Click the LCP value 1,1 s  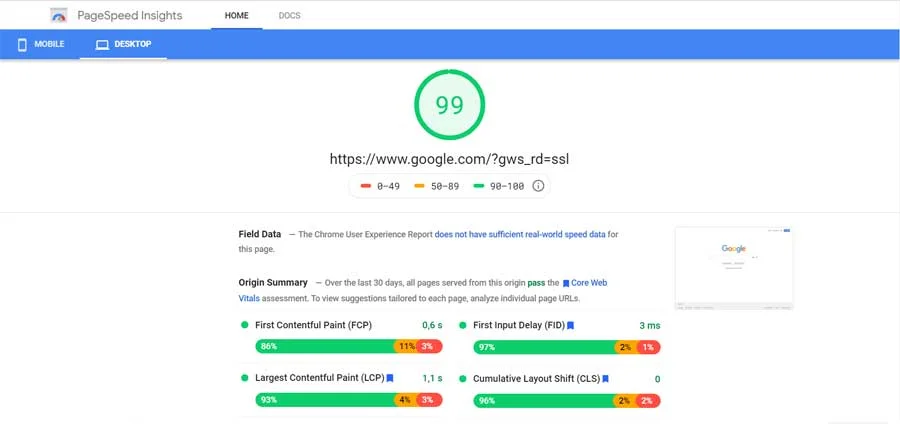pyautogui.click(x=432, y=379)
